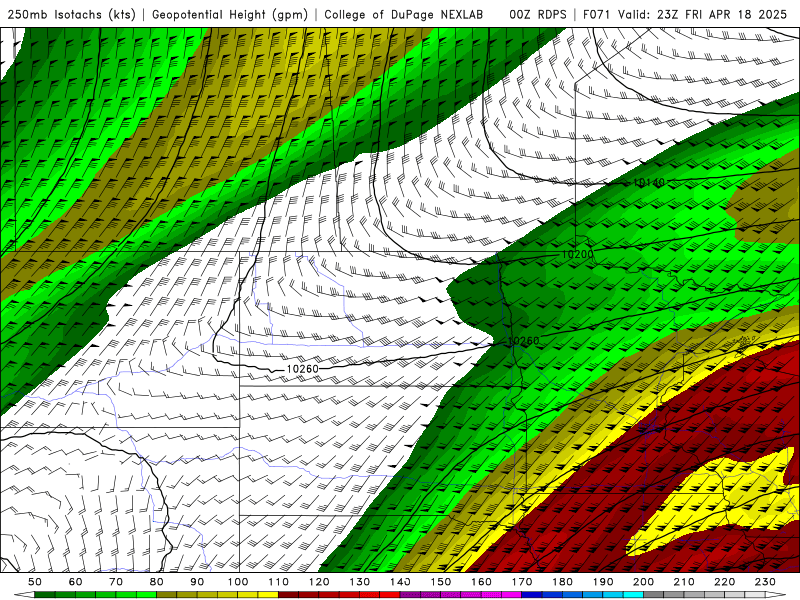Image resolution: width=800 pixels, height=600 pixels.
Task: Click the 220 kt value on the color scale
Action: (724, 582)
